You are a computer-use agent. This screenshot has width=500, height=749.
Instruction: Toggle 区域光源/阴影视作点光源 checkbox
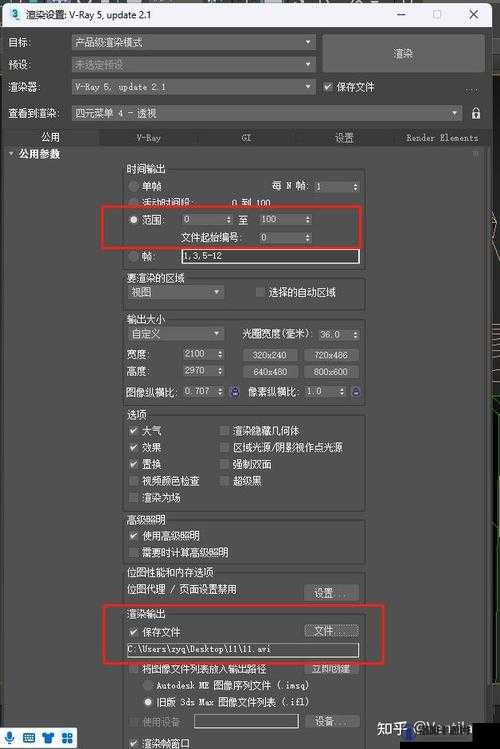click(x=223, y=447)
